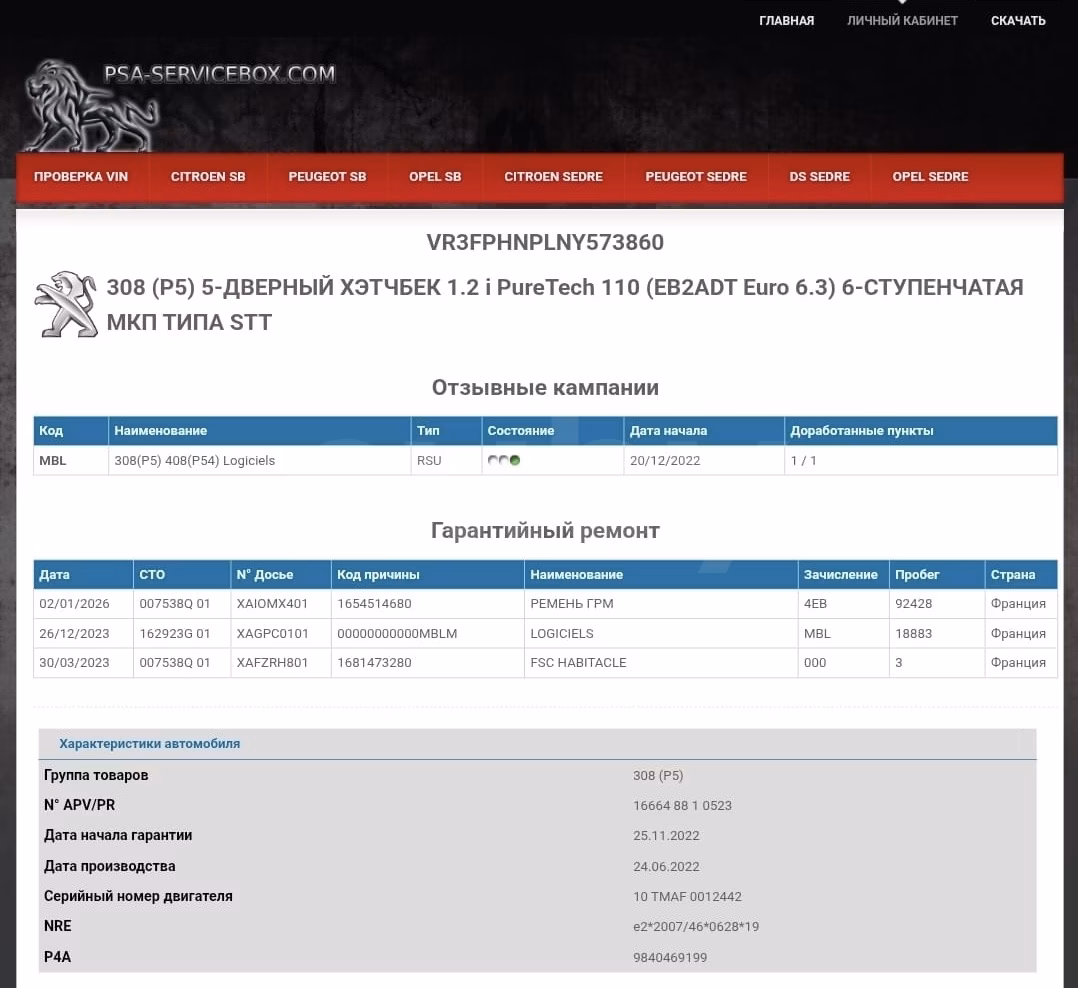Select OPEL SB in red navigation bar
This screenshot has width=1078, height=988.
[435, 177]
